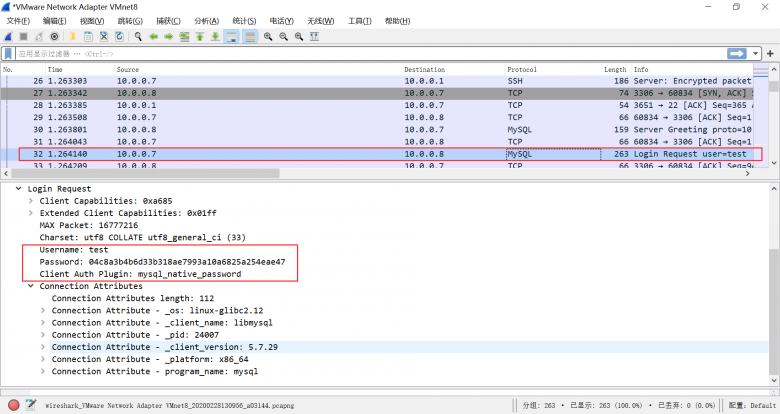Expand Extended Client Capabilities: 0x01ff node

coord(31,213)
